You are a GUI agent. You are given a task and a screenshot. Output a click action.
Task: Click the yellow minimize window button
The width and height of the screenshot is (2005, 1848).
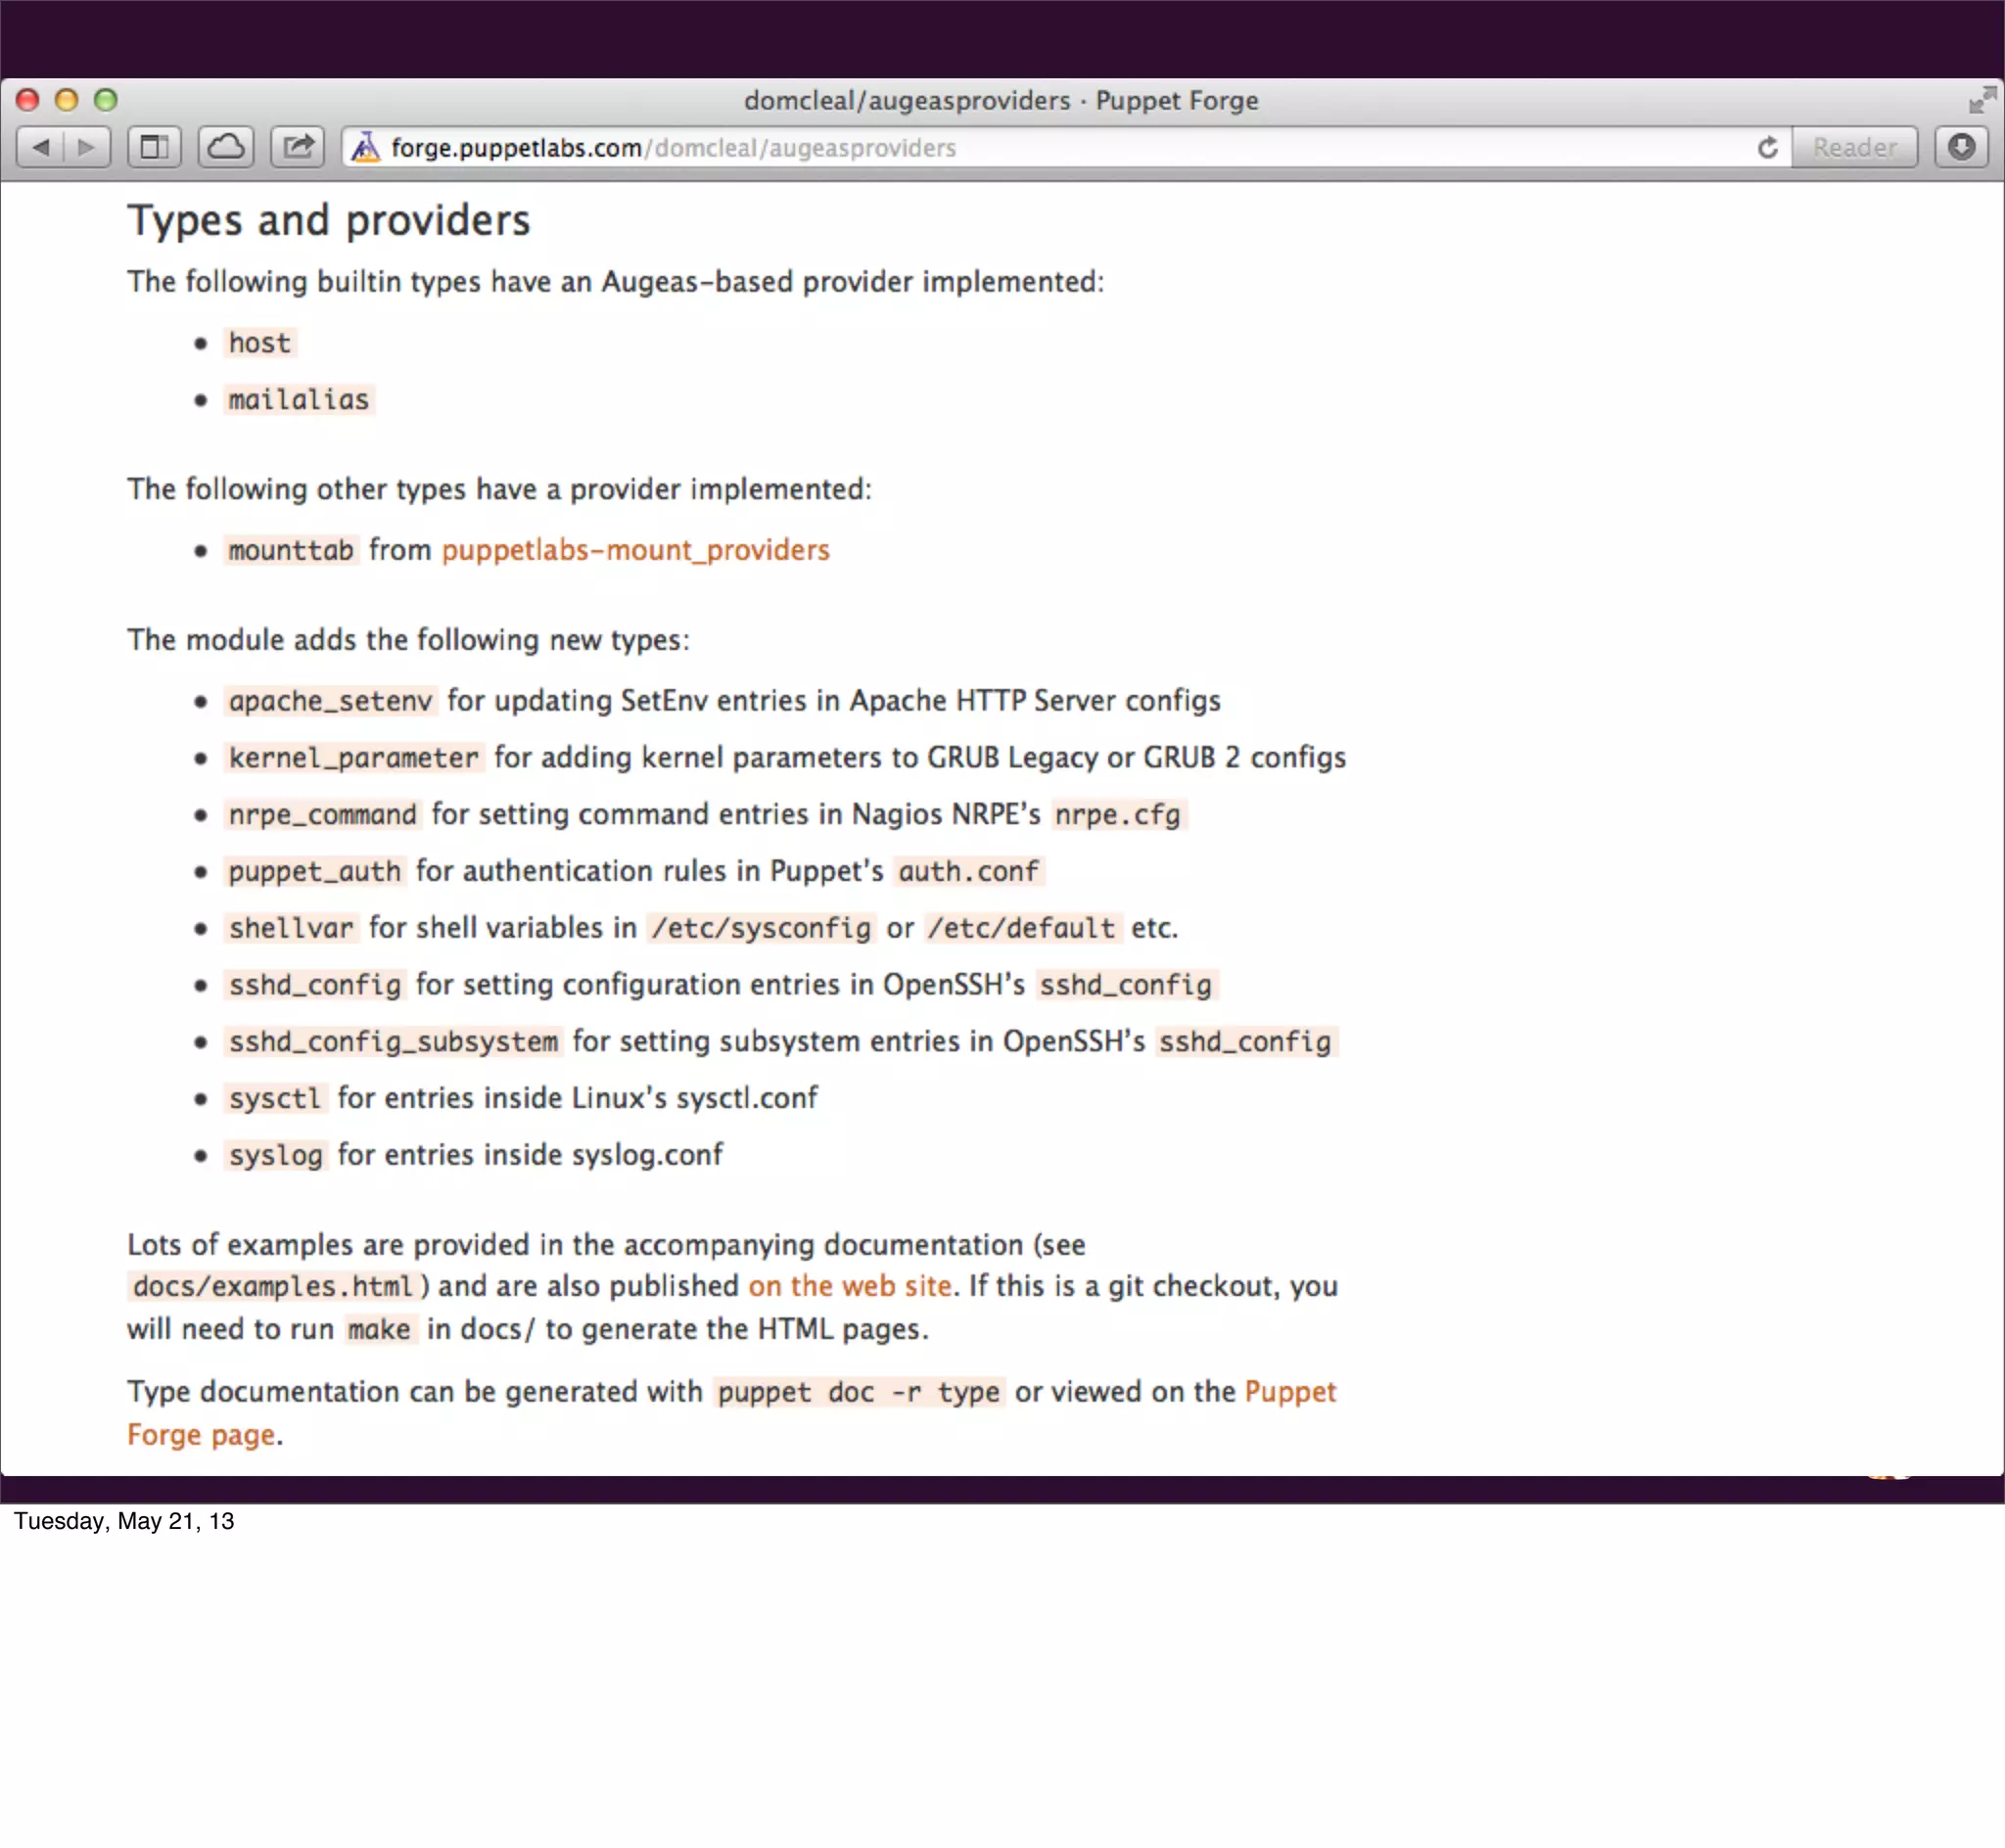coord(66,99)
